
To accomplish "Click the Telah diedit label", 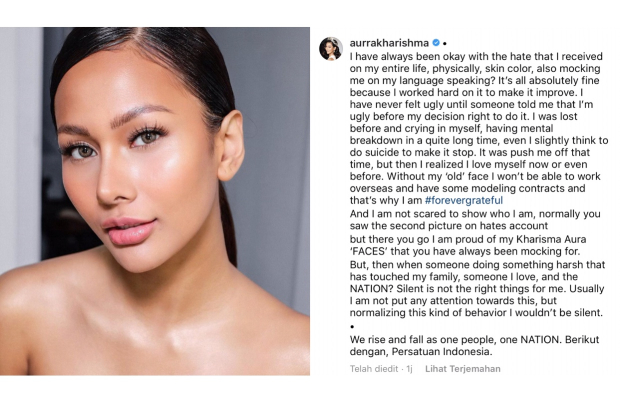I will tap(374, 369).
